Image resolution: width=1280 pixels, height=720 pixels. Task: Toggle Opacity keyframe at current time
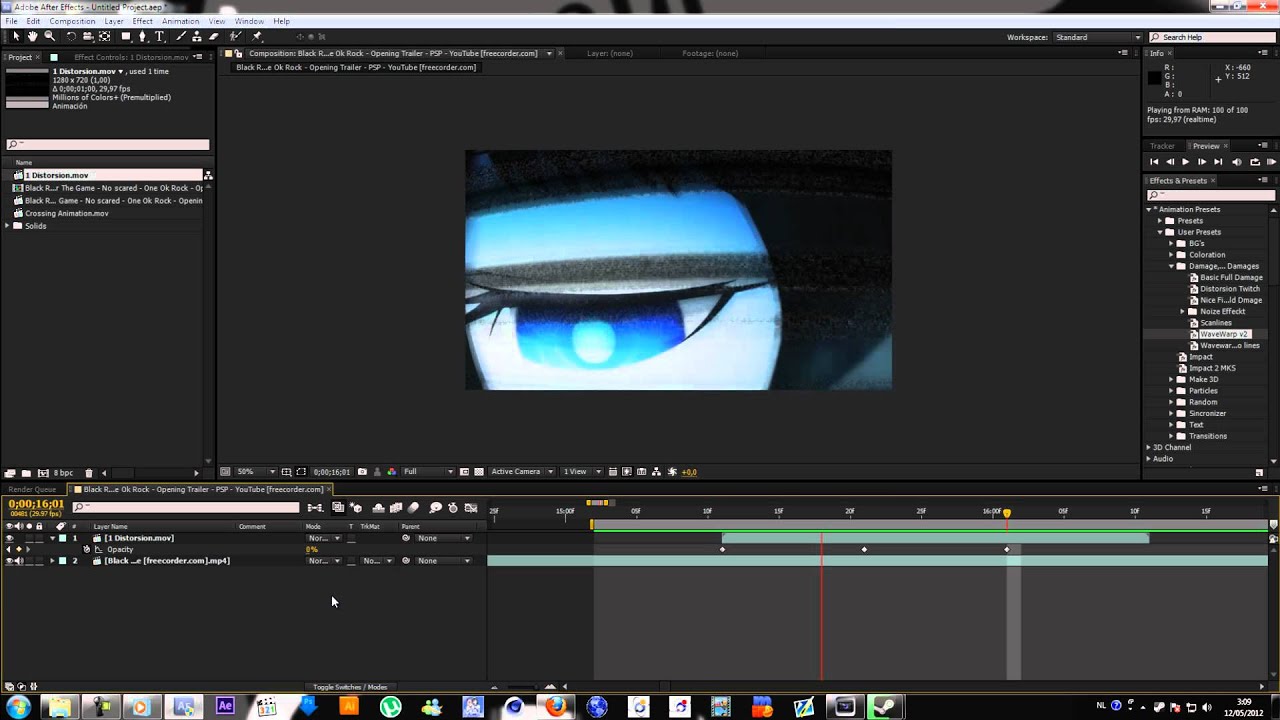pos(19,549)
